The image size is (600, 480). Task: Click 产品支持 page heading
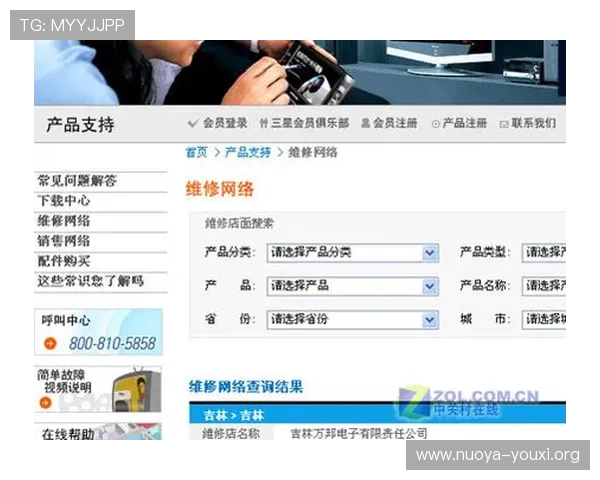pos(80,125)
